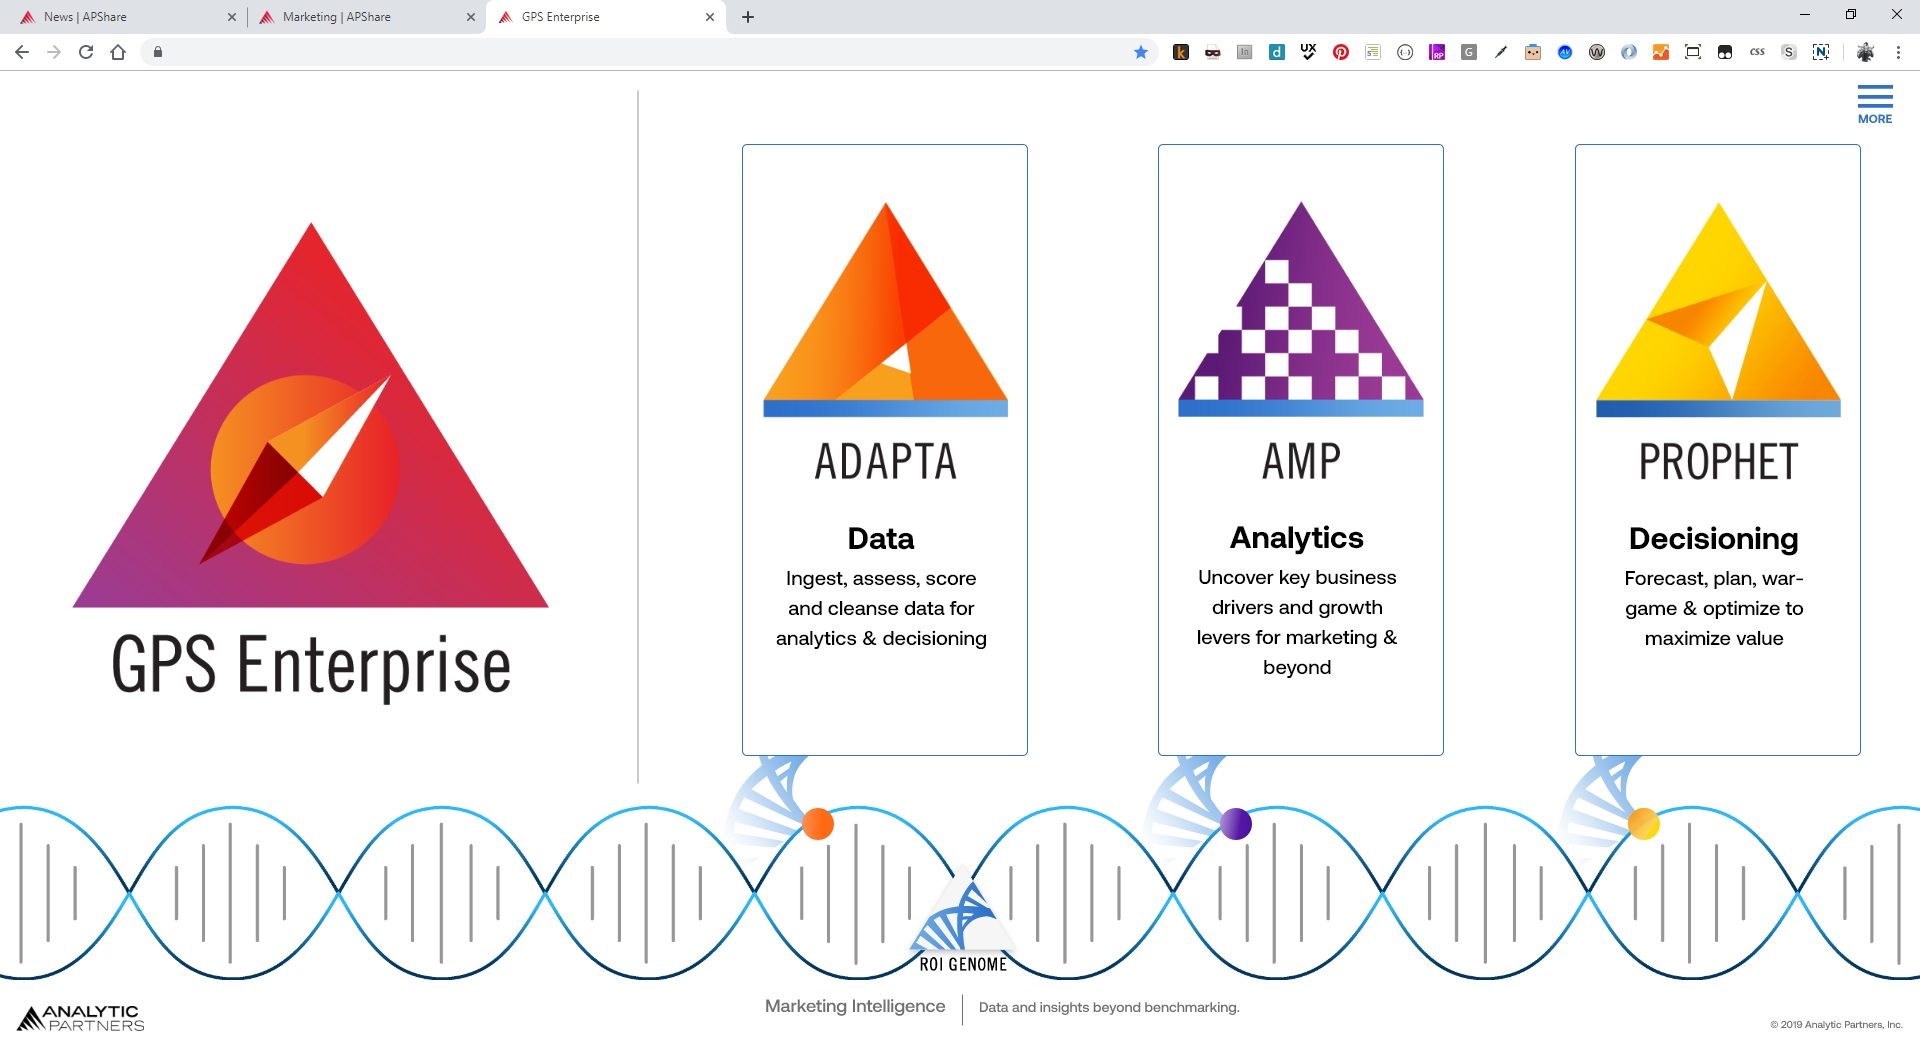The height and width of the screenshot is (1038, 1920).
Task: Close the GPS Enterprise tab
Action: (710, 17)
